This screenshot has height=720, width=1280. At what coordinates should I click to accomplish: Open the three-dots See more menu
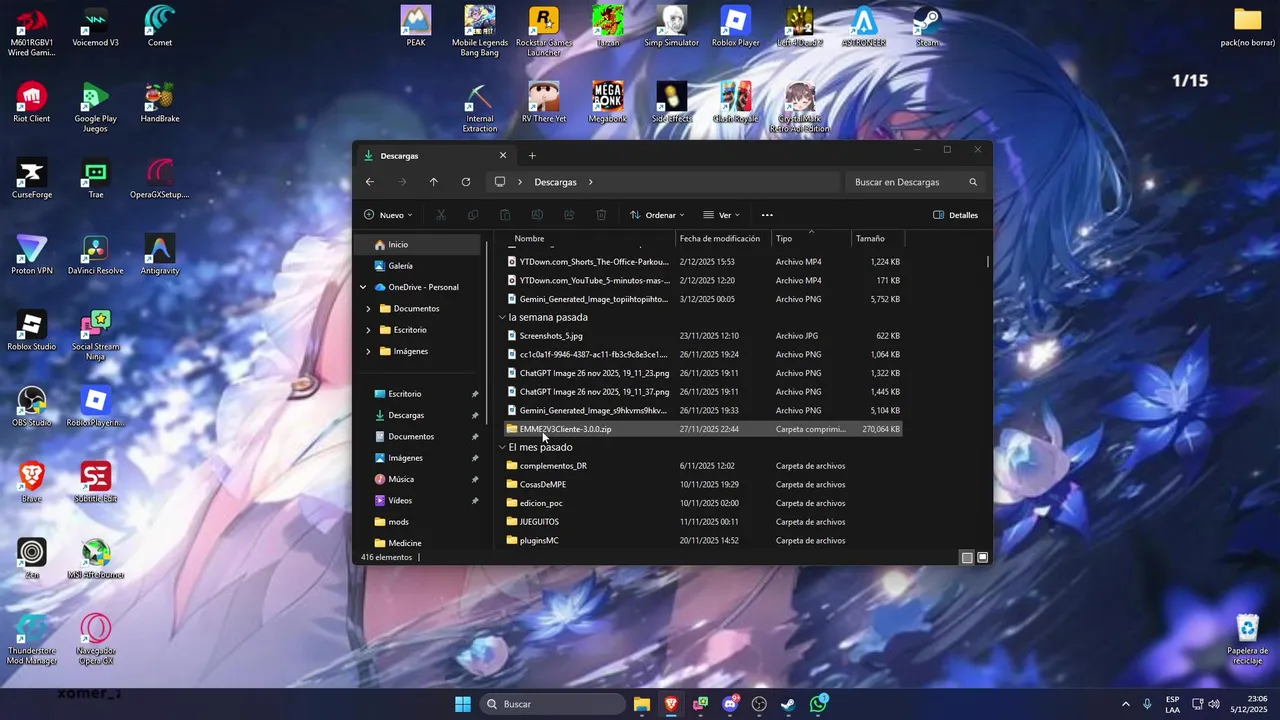(767, 215)
